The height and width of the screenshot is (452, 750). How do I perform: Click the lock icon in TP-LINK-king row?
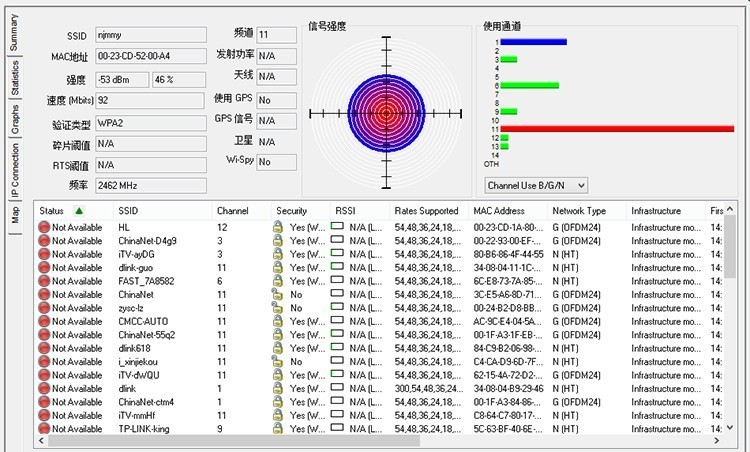[277, 428]
